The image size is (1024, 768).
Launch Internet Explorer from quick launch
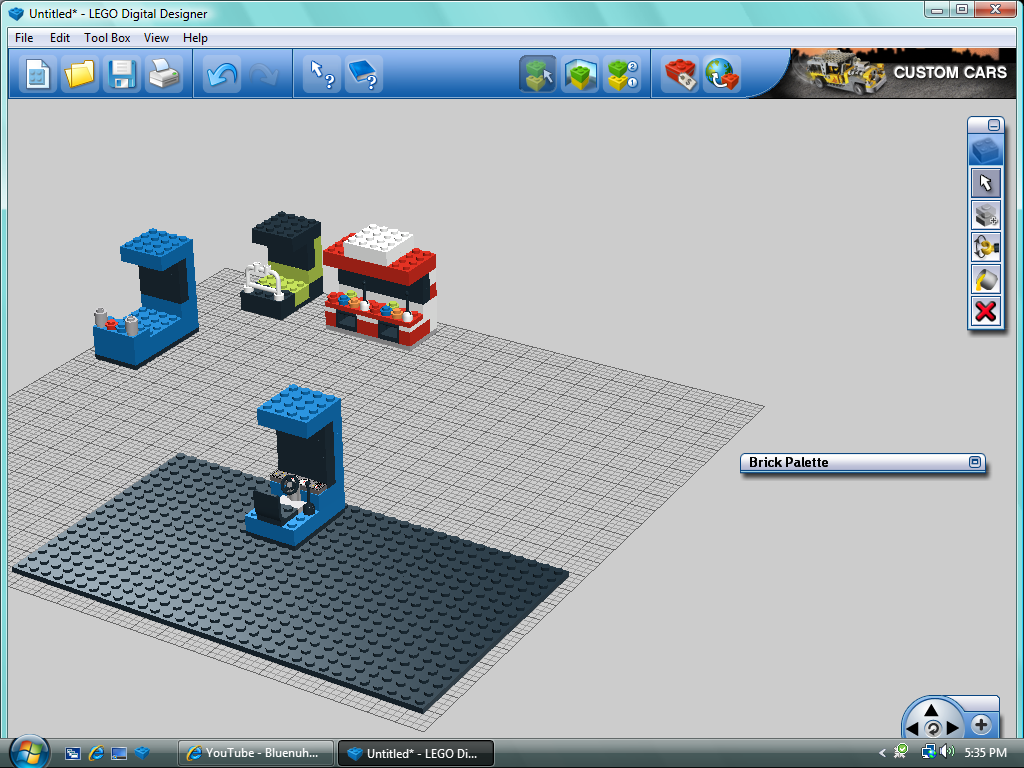pos(96,753)
